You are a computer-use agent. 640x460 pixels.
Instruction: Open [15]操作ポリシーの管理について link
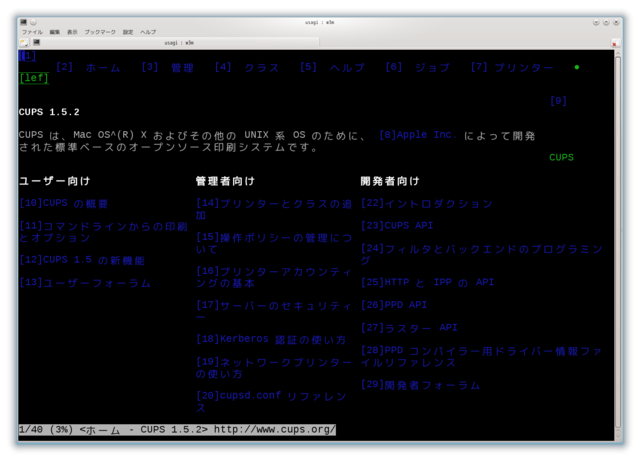point(274,243)
